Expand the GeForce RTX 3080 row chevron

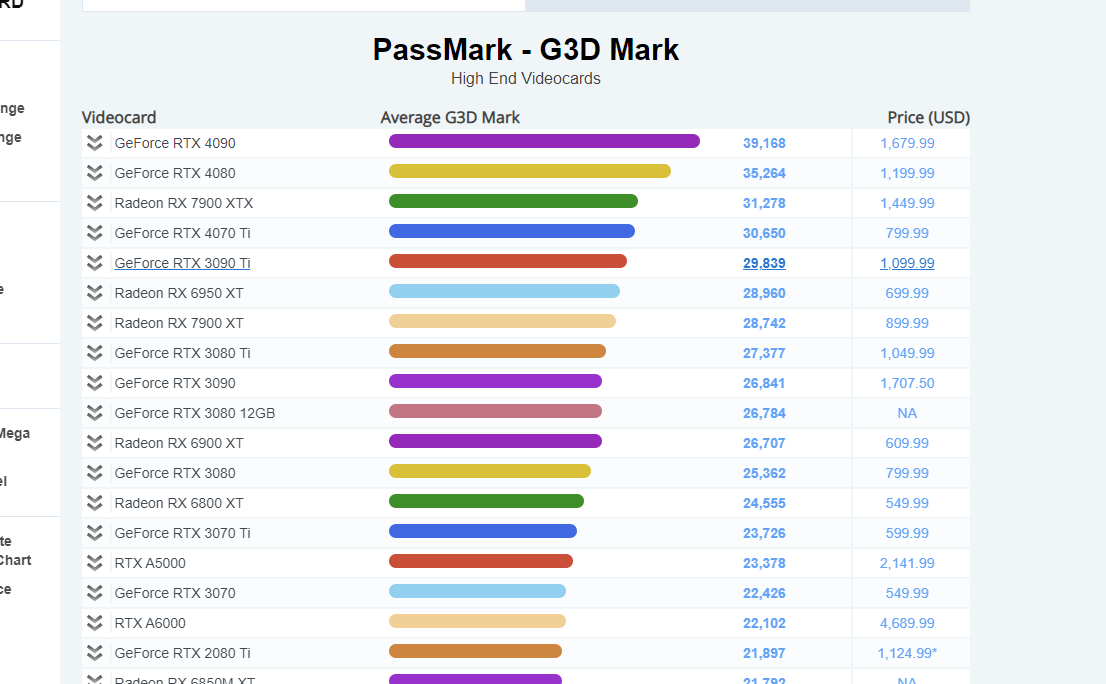coord(95,472)
